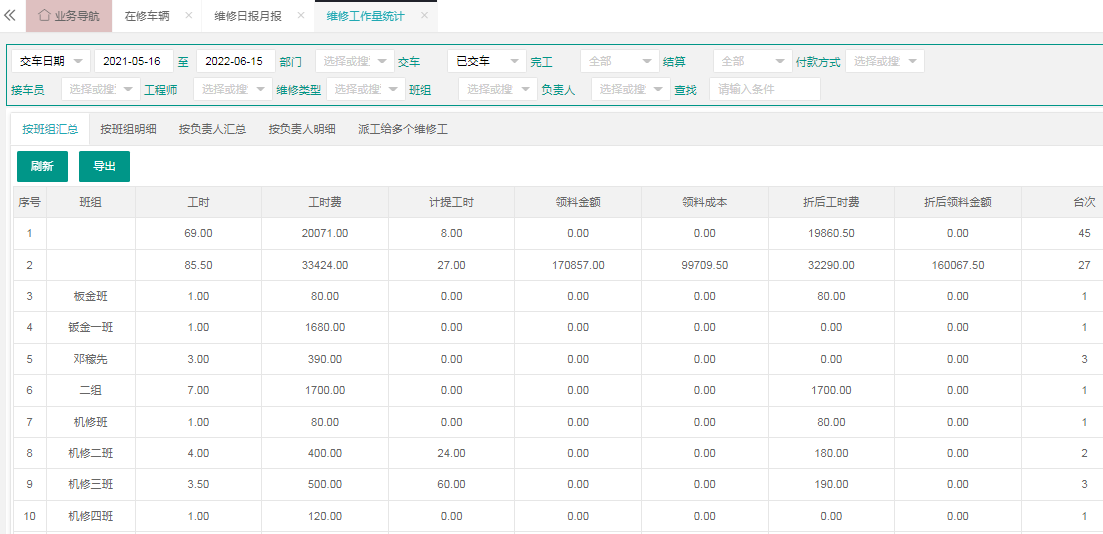Select row with 机修二班
This screenshot has width=1103, height=534.
(558, 453)
